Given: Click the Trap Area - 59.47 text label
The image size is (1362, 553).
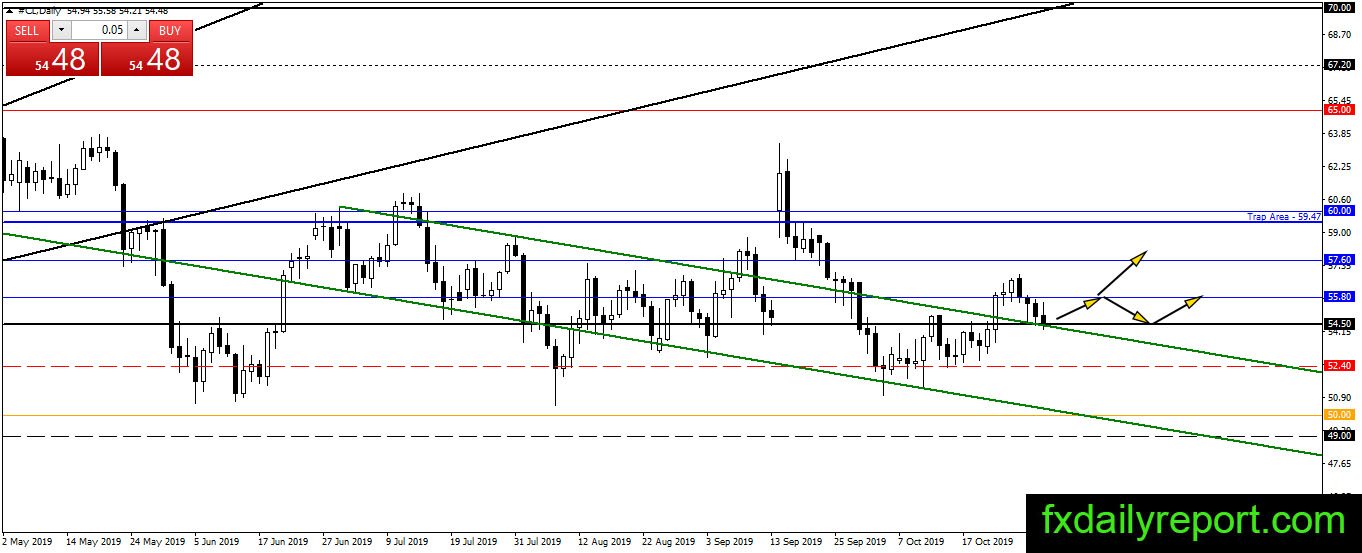Looking at the screenshot, I should click(x=1285, y=216).
